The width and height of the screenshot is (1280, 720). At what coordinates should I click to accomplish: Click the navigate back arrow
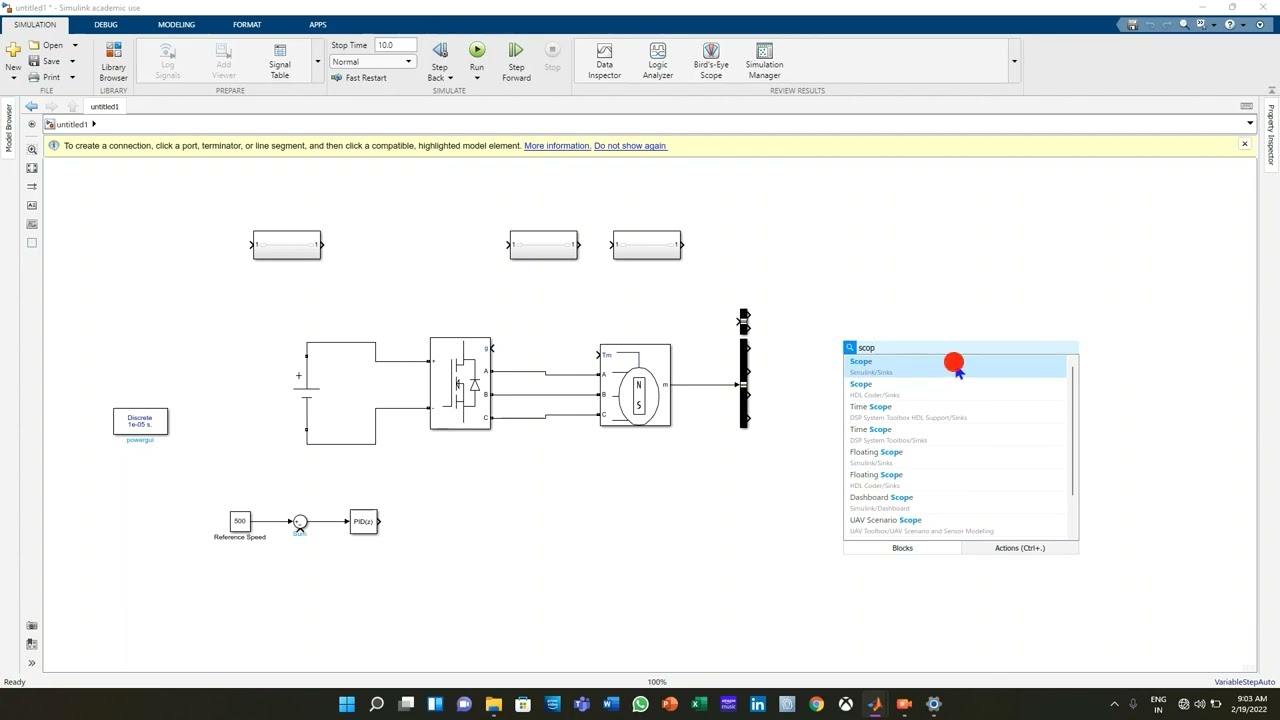point(32,106)
